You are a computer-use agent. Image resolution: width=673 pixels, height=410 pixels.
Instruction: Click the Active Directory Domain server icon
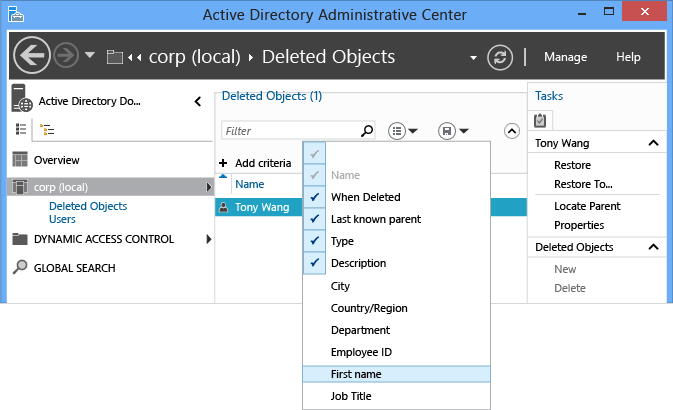[22, 98]
